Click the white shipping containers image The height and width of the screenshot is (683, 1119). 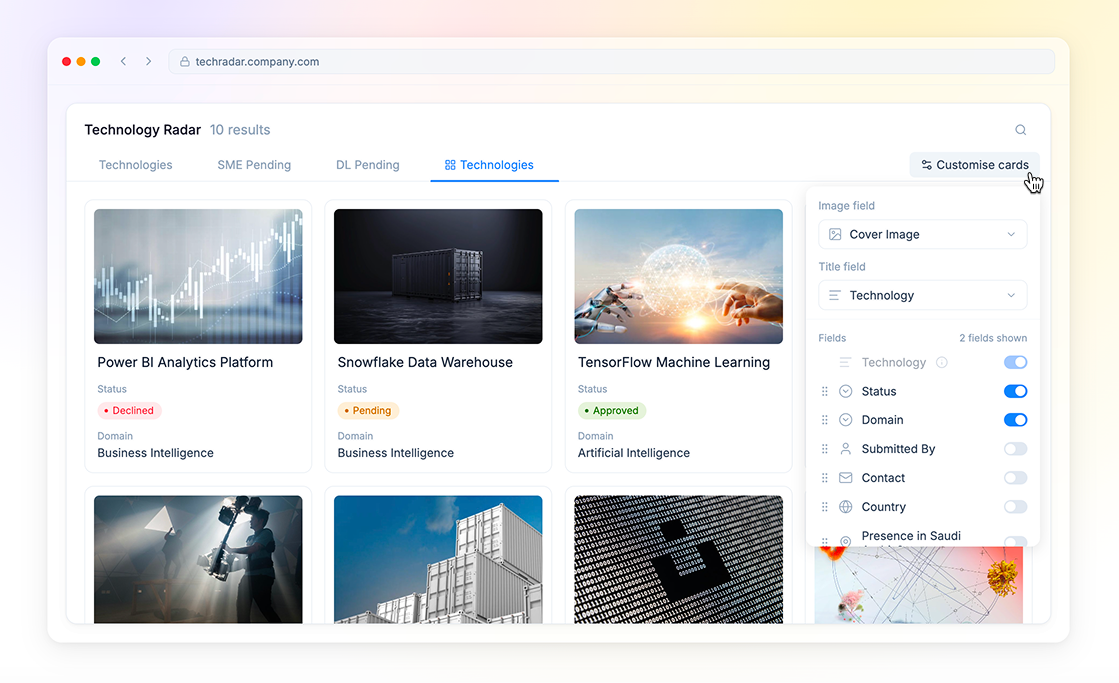[x=438, y=560]
